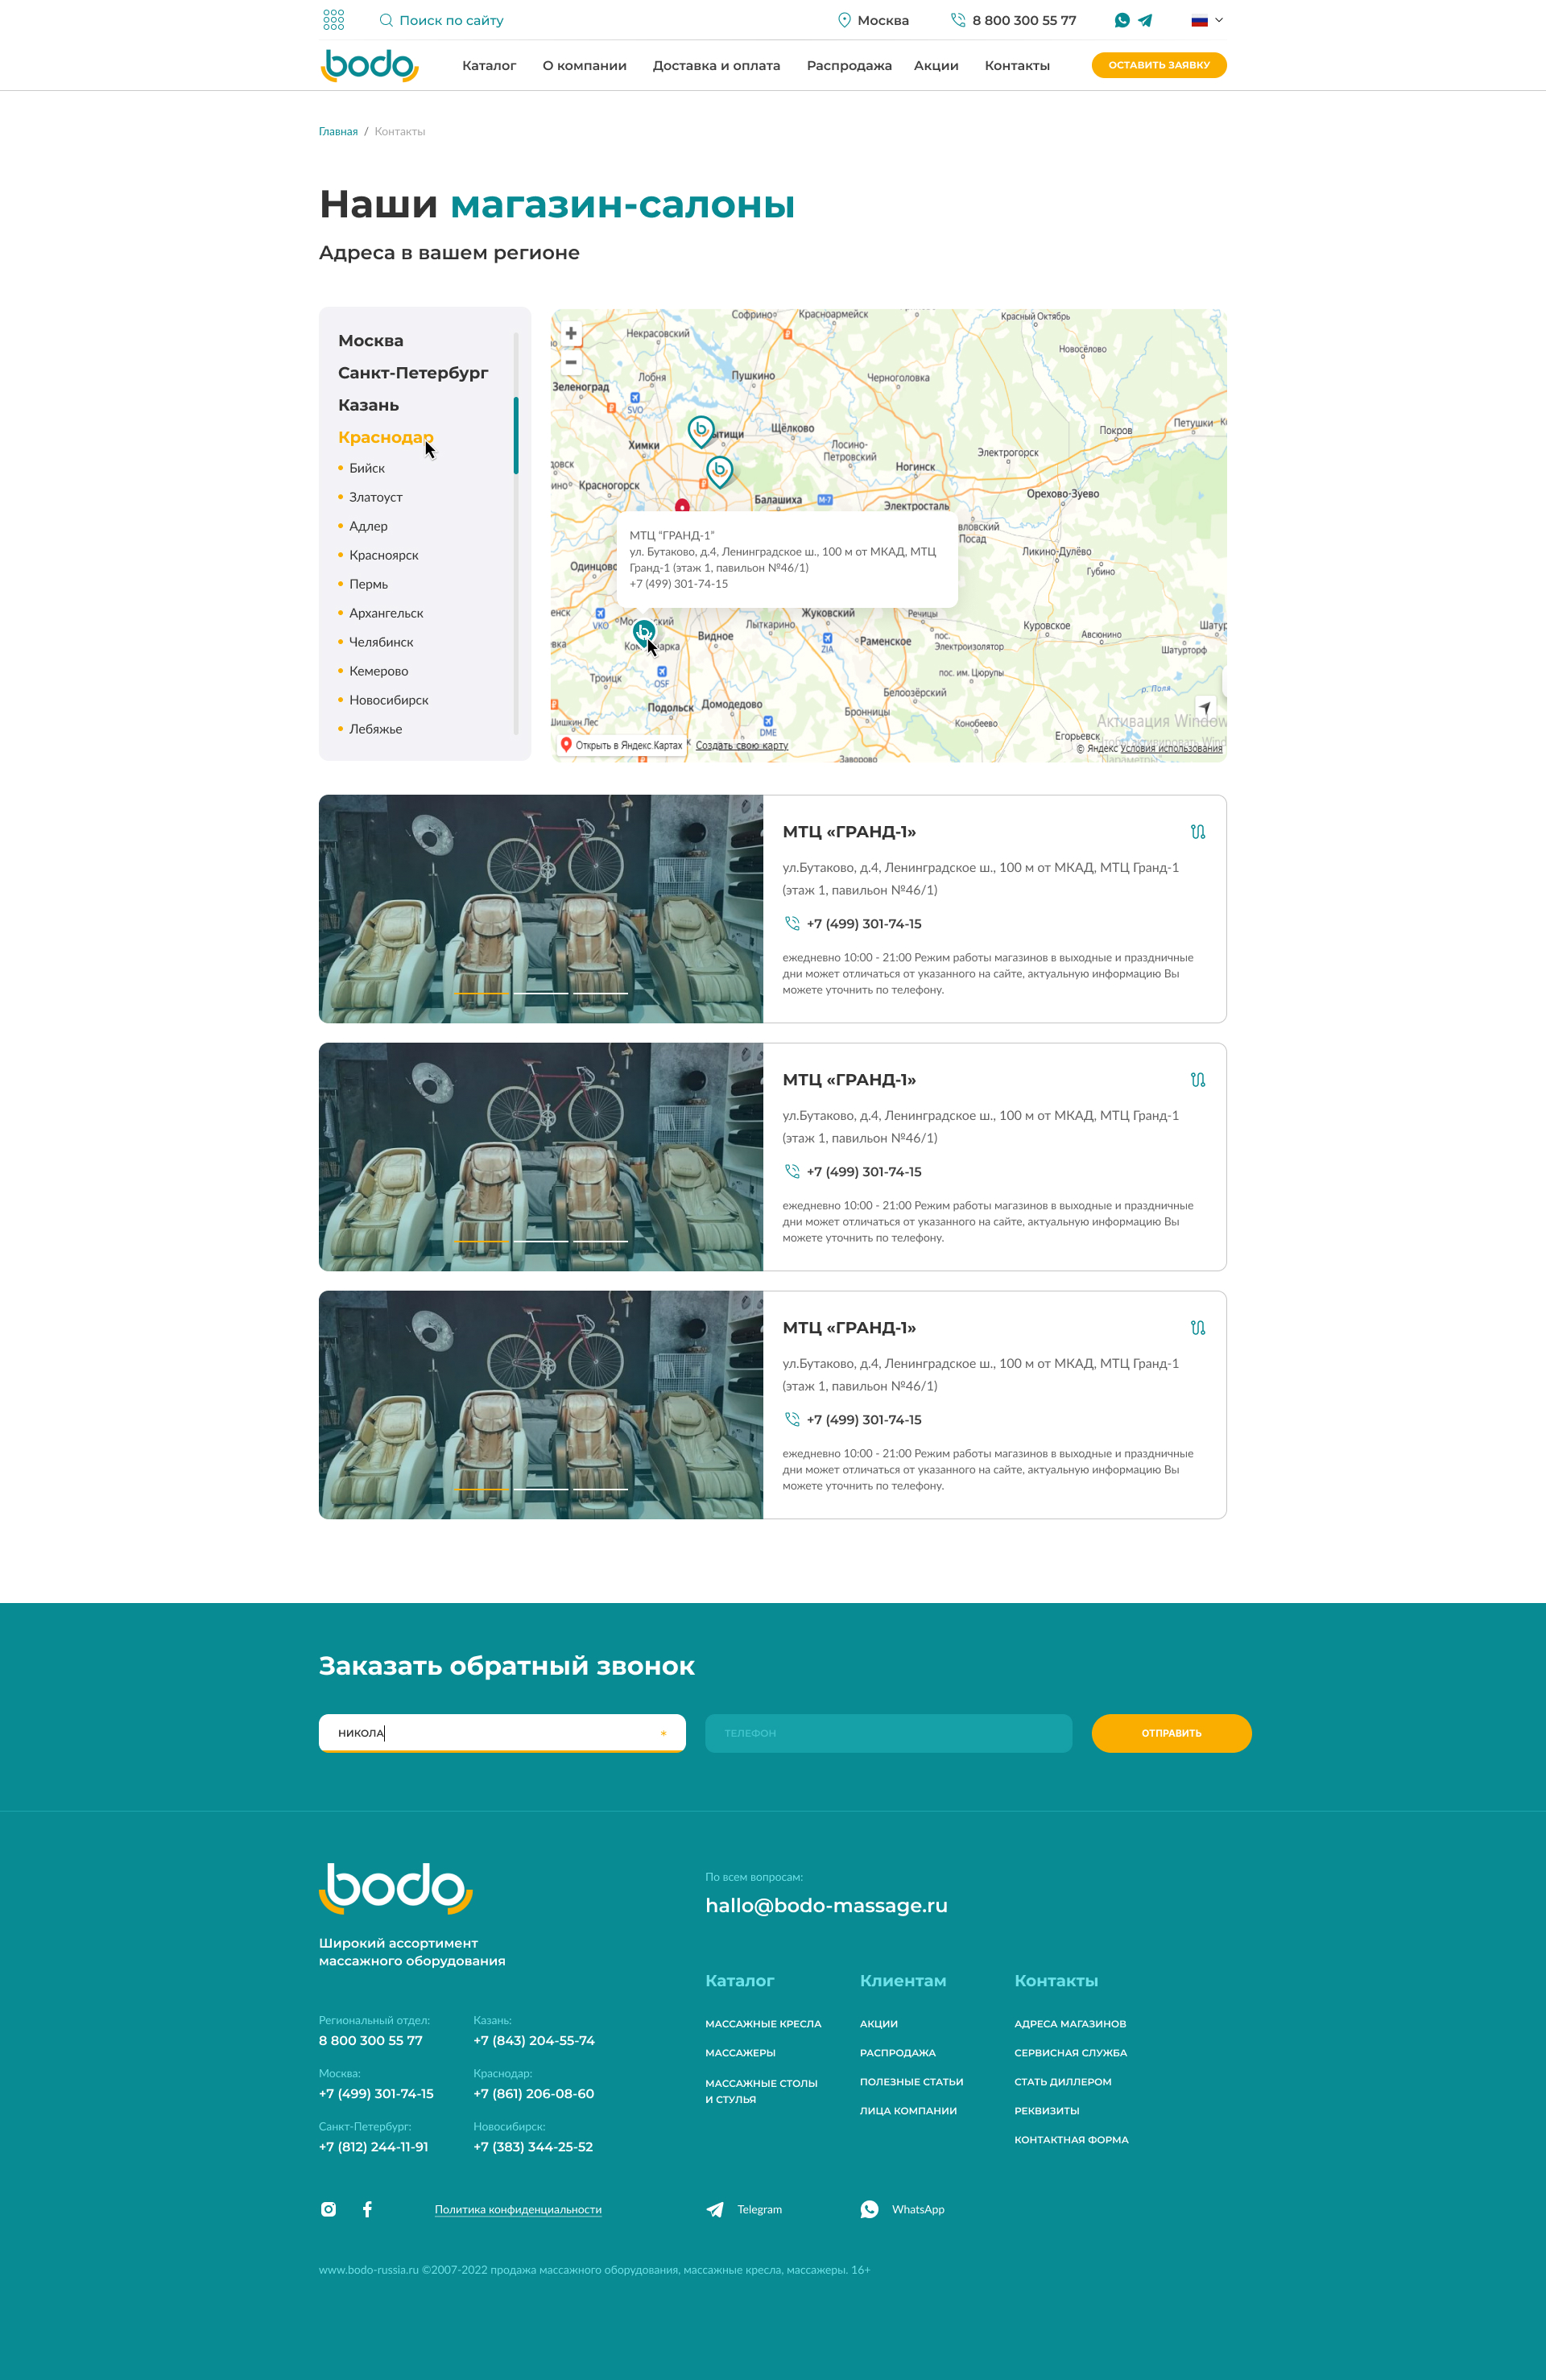The width and height of the screenshot is (1546, 2380).
Task: Select Златоуст in the city list
Action: [x=376, y=497]
